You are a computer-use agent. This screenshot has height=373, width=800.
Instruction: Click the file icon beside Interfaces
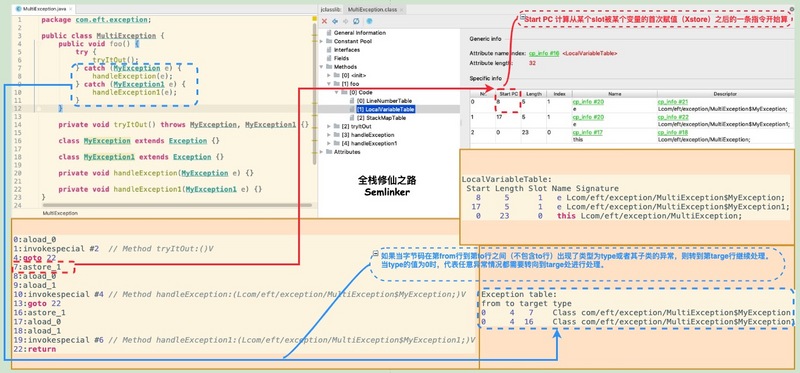tap(329, 50)
